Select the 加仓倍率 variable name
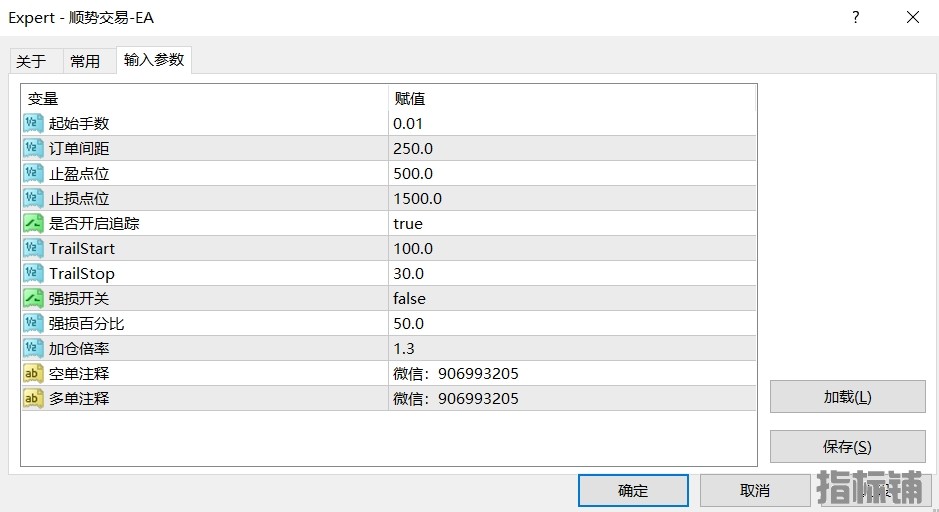Screen dimensions: 939x512 click(x=79, y=349)
